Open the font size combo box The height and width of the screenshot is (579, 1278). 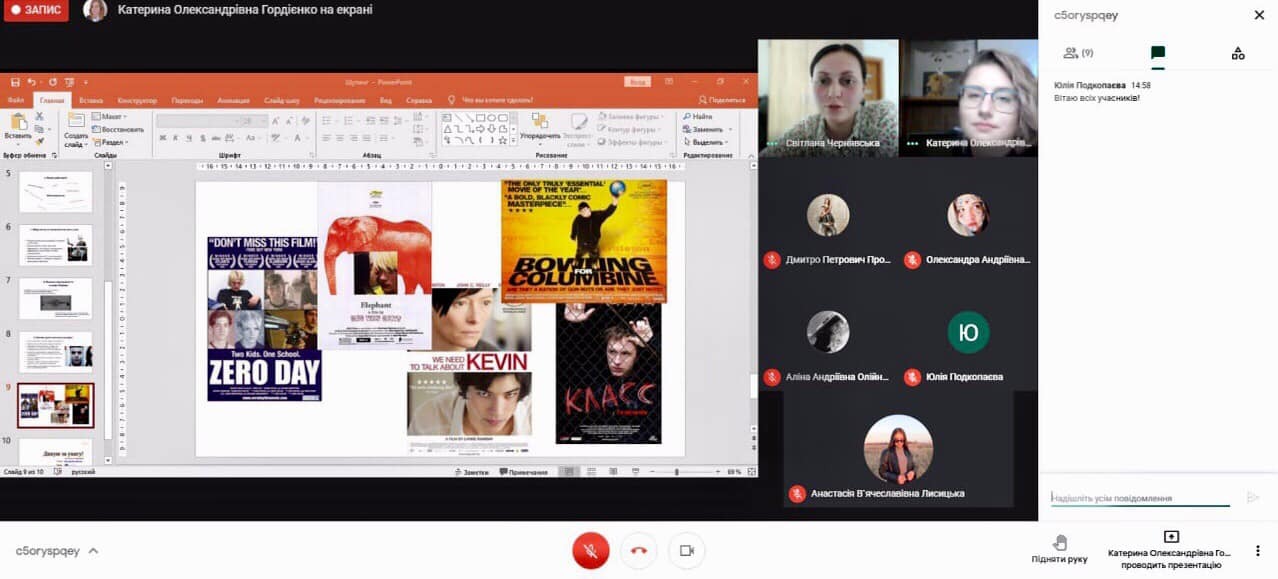254,121
